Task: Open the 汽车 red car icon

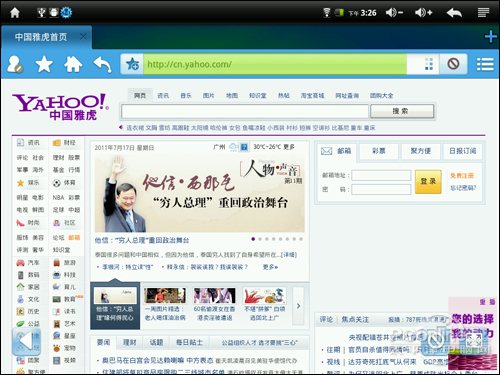Action: [x=20, y=263]
